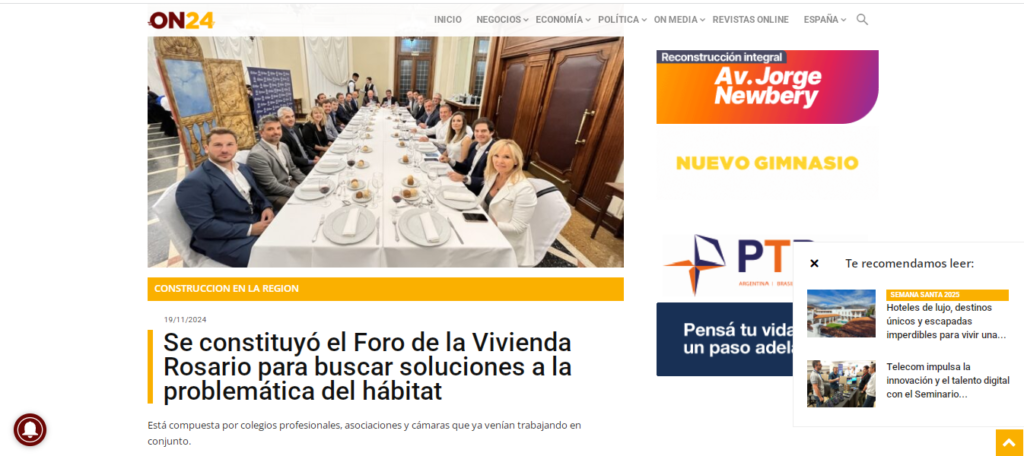Click the hotel thumbnail in recommendations
Screen dimensions: 1024x456
coord(841,314)
